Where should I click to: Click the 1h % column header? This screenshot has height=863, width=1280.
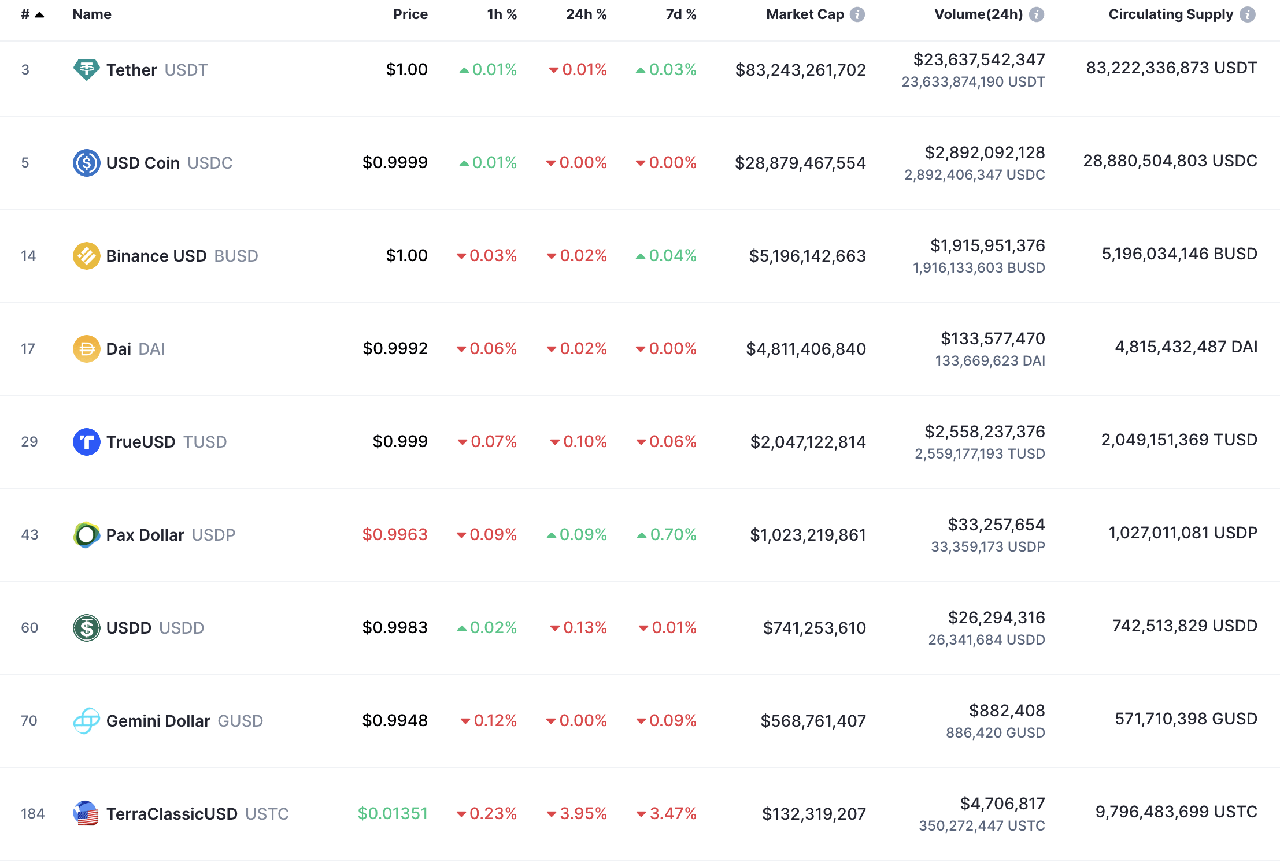(x=502, y=15)
